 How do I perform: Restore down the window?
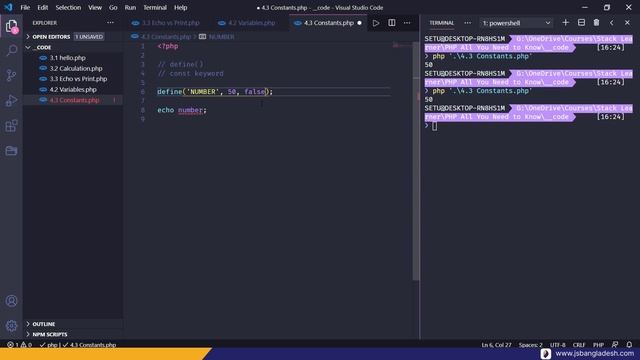tap(607, 7)
